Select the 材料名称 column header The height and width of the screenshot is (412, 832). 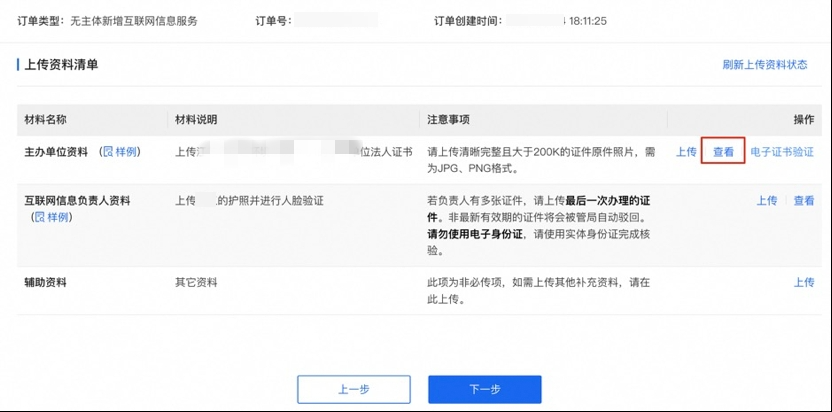tap(46, 120)
